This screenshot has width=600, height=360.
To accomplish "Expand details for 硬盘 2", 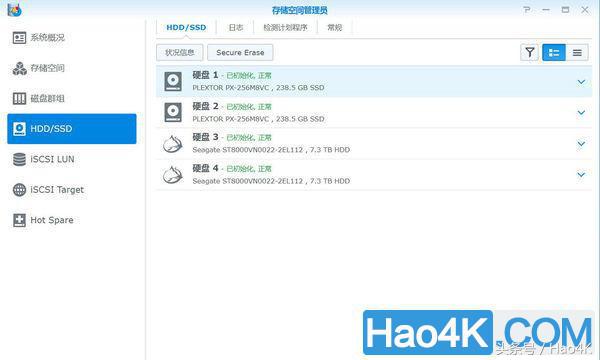I will pos(581,112).
